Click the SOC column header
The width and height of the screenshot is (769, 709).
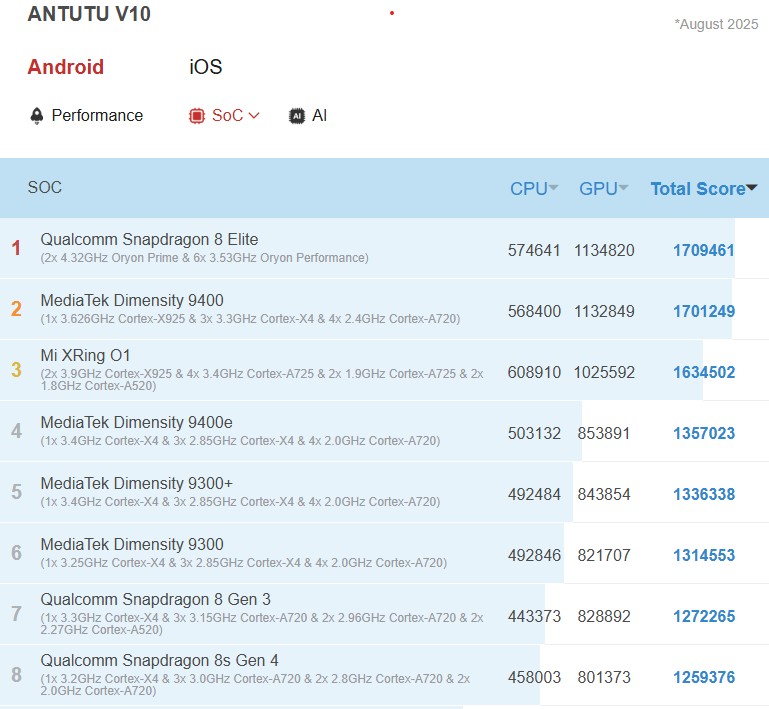click(45, 187)
